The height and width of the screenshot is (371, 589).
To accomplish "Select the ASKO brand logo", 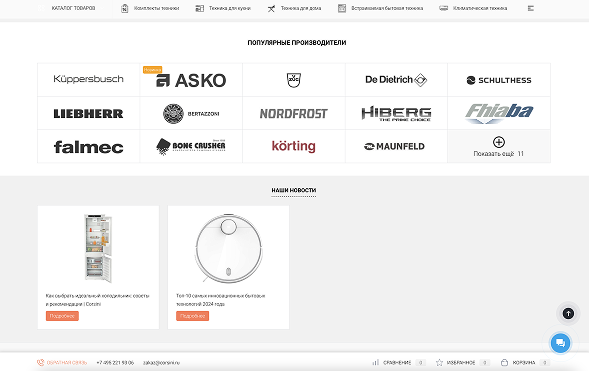I will click(191, 80).
